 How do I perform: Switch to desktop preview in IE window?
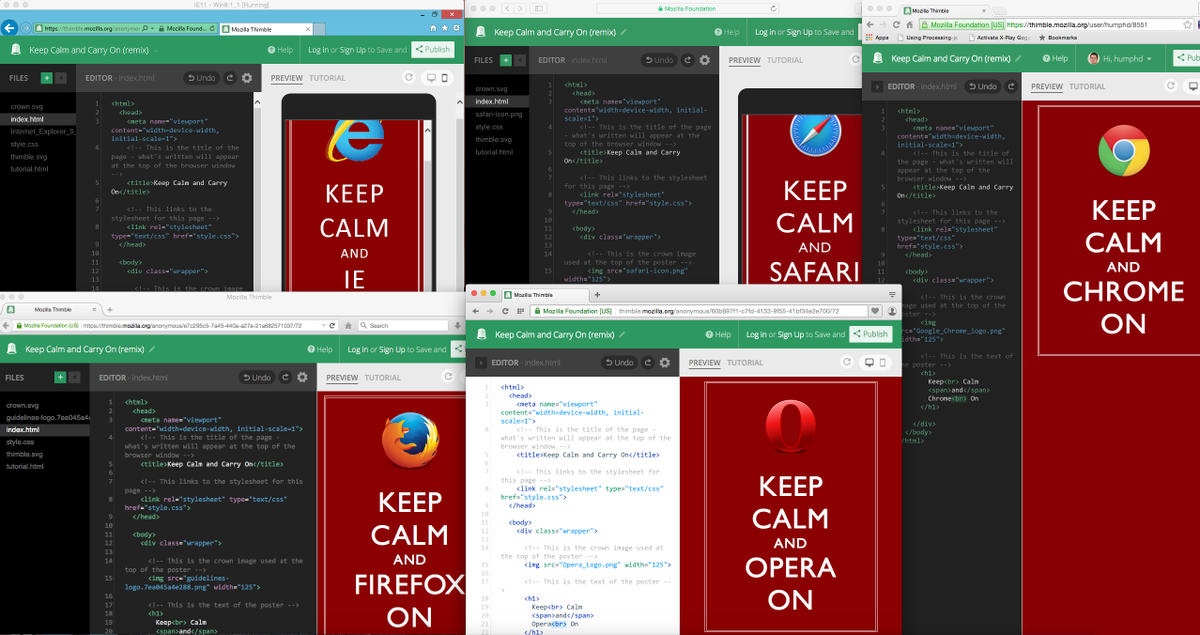click(x=431, y=77)
